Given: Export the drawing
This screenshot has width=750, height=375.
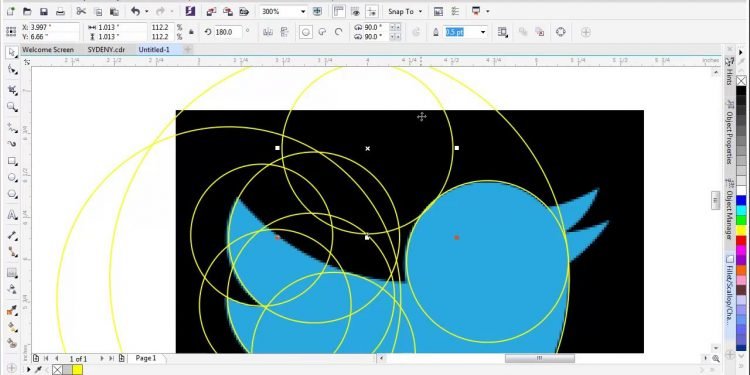Looking at the screenshot, I should [228, 11].
